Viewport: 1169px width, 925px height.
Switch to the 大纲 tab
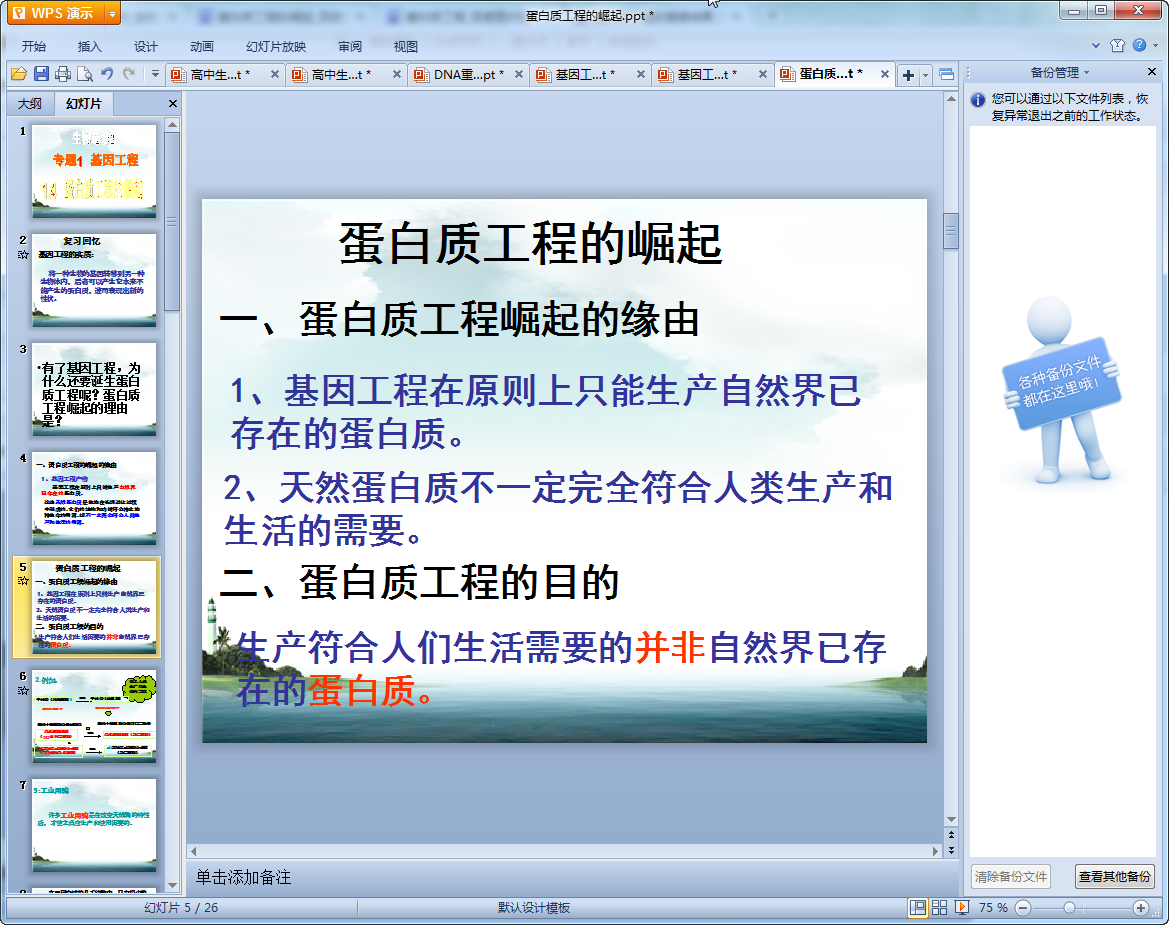[30, 103]
